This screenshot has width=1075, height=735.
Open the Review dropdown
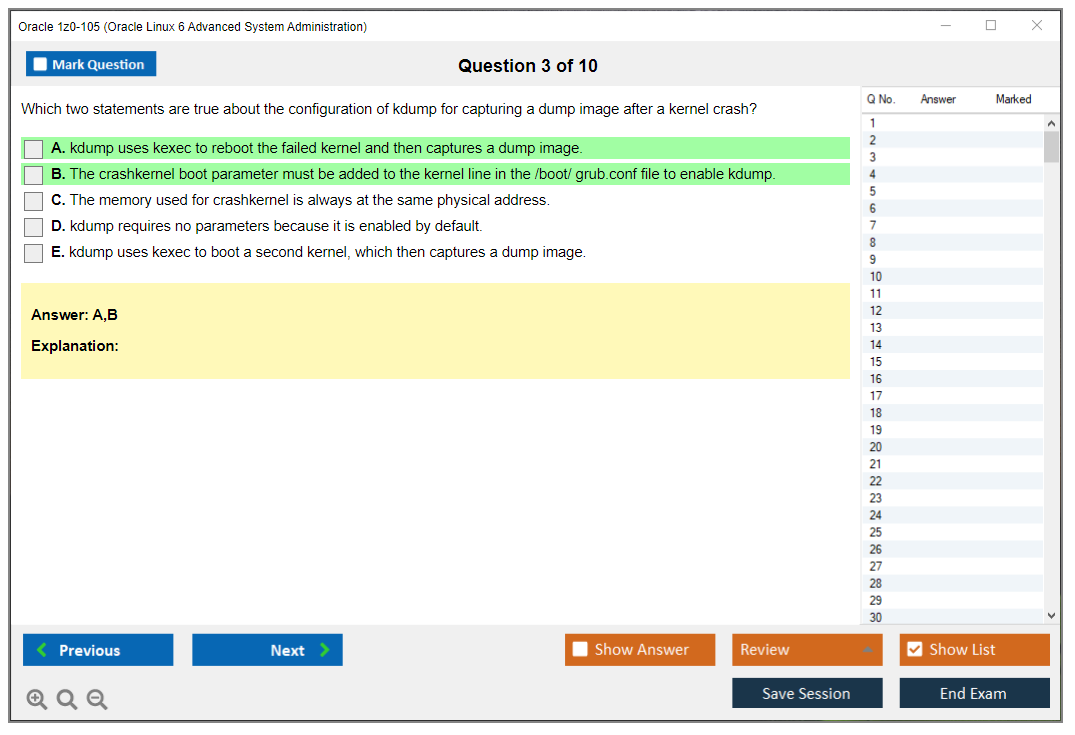(807, 649)
